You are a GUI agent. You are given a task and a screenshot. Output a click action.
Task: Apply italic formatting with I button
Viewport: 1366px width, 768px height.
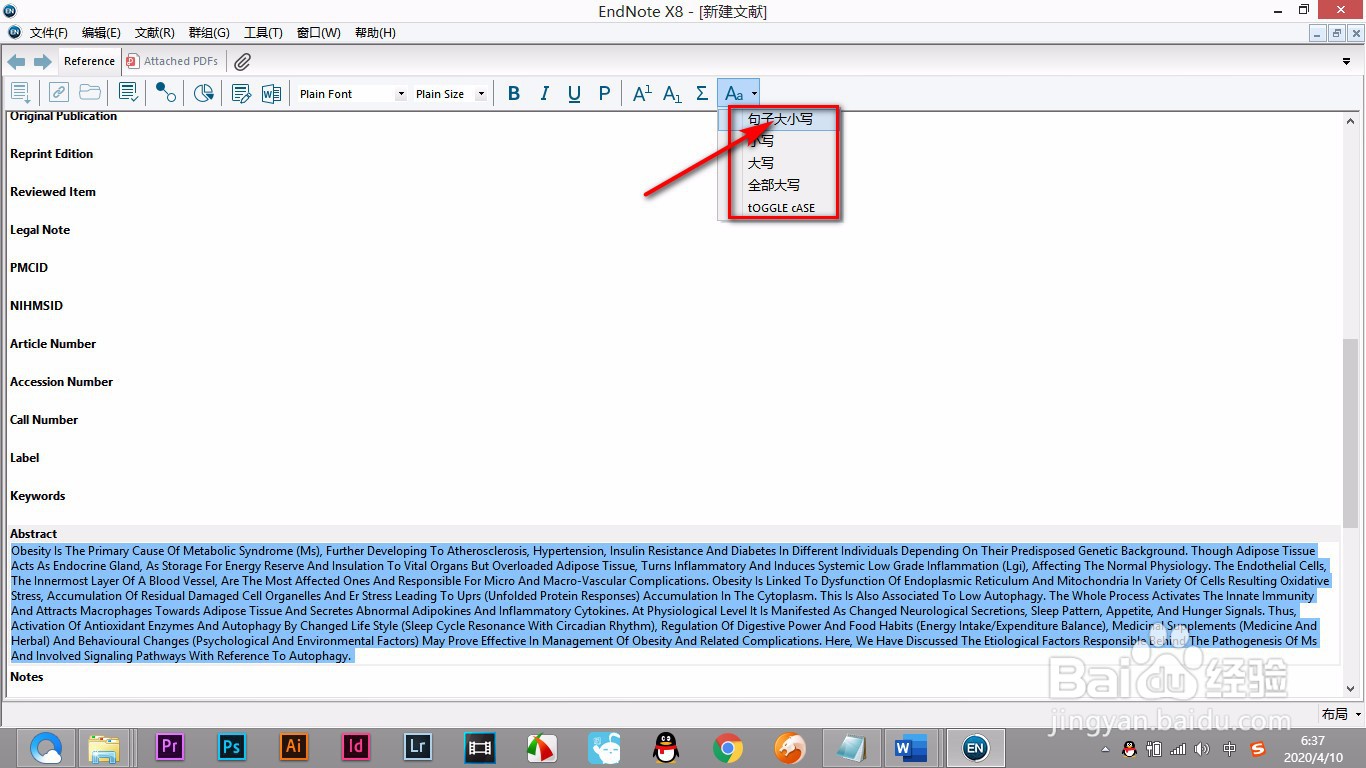pyautogui.click(x=544, y=93)
